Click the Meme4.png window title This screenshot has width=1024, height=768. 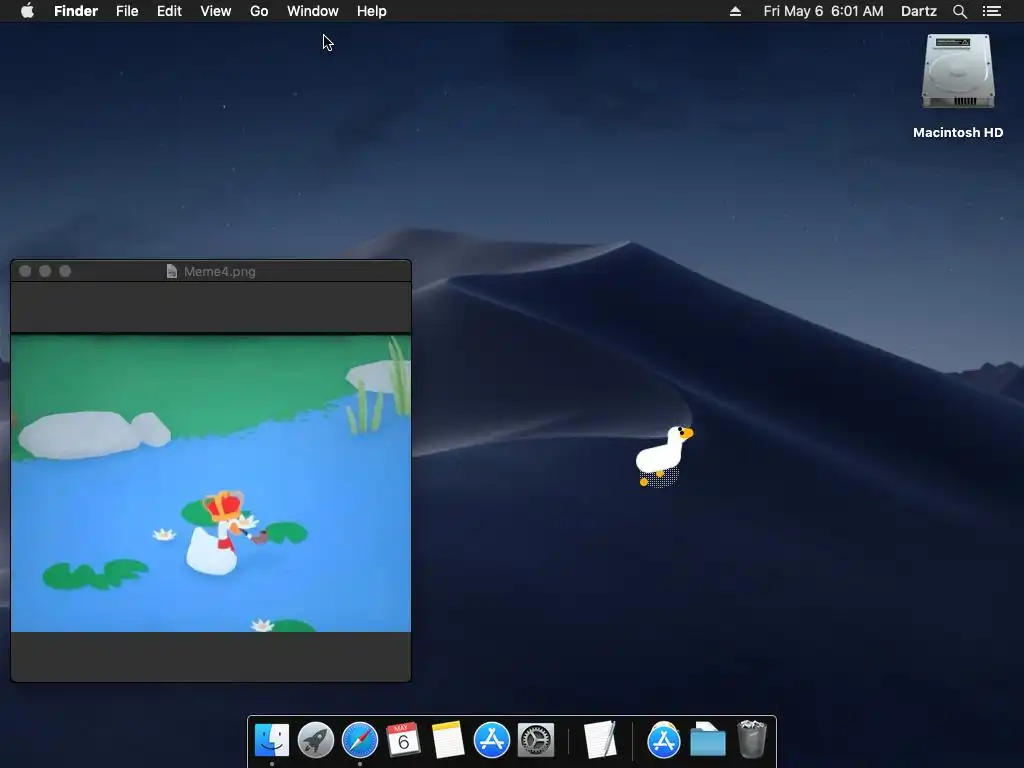click(219, 272)
